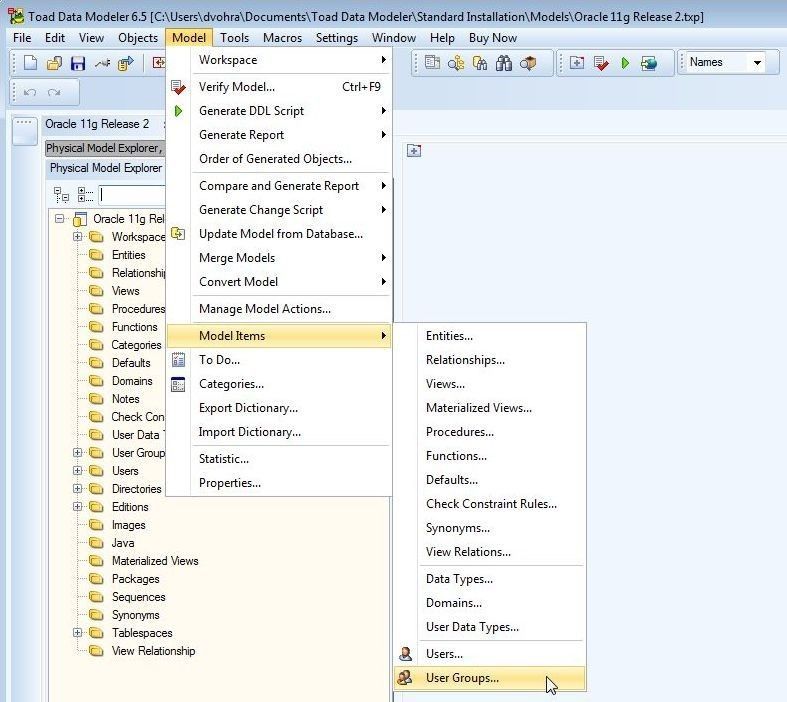Open the Settings menu
This screenshot has width=787, height=702.
[337, 38]
